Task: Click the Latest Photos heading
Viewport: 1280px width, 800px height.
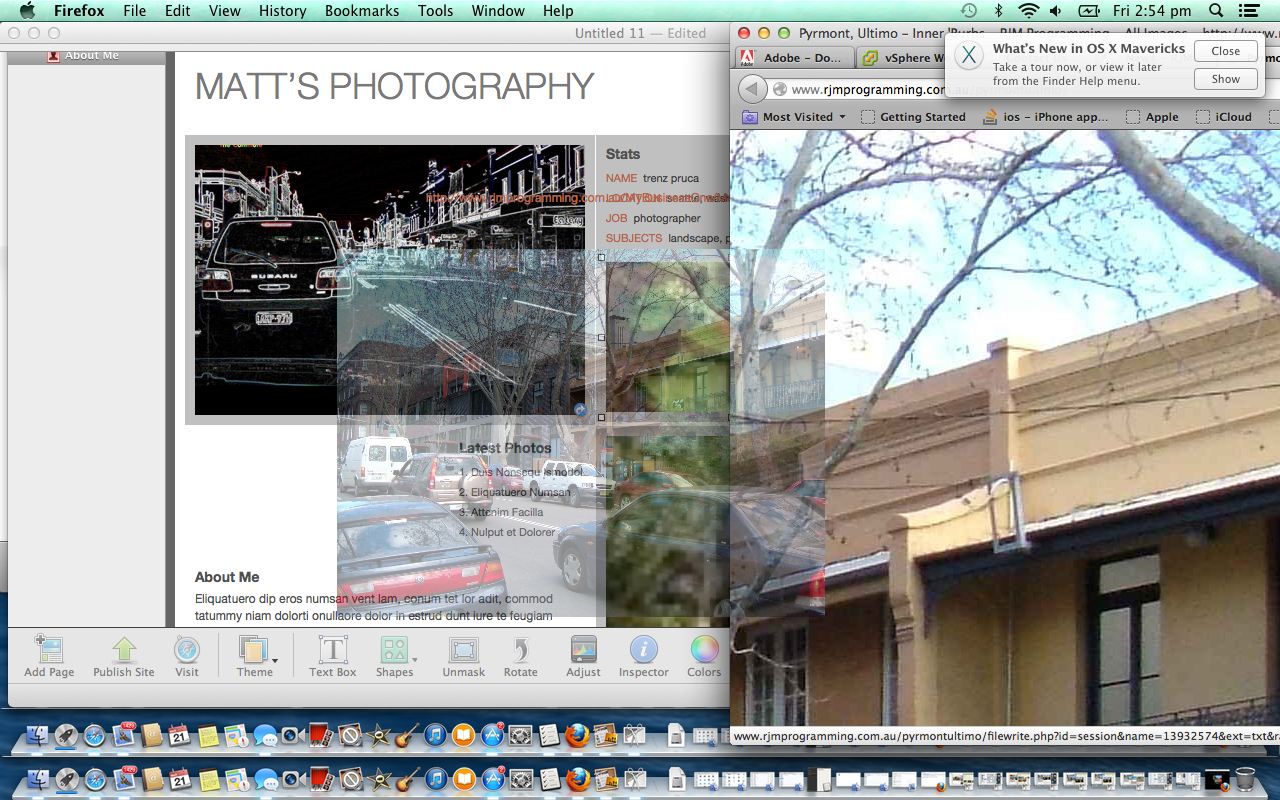Action: tap(505, 448)
